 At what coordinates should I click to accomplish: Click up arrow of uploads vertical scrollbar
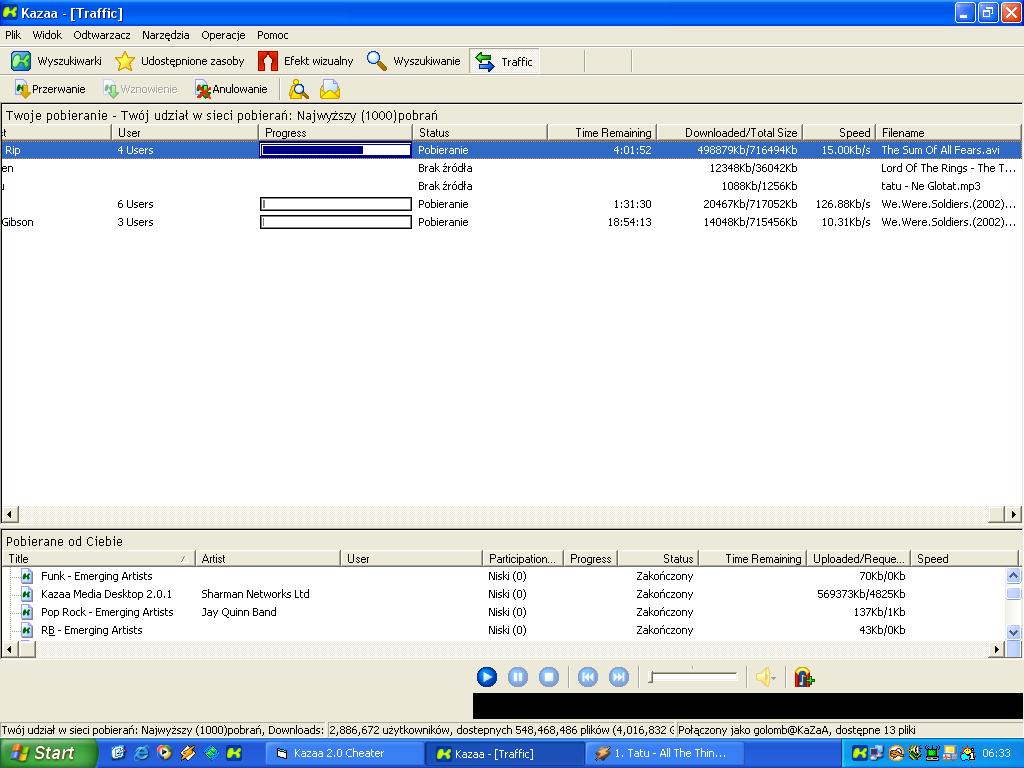tap(1014, 575)
